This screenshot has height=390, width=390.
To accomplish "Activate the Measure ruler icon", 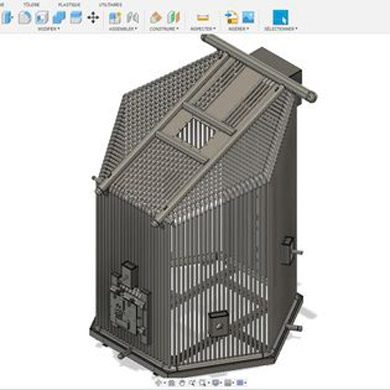I will [203, 17].
